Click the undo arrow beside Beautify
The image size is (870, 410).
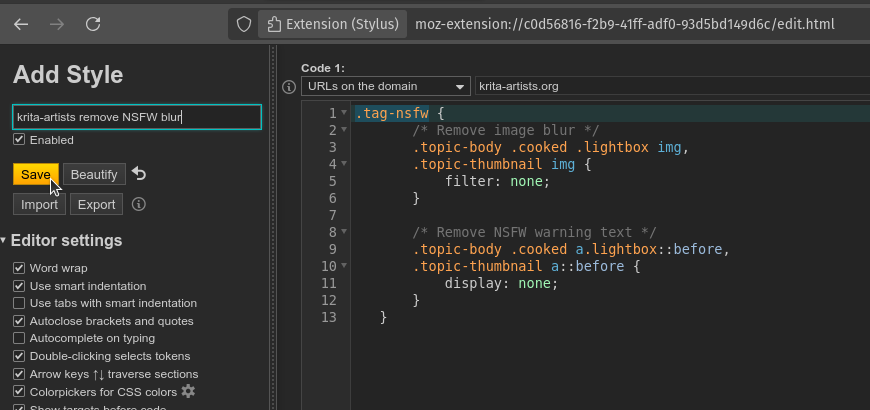tap(139, 174)
